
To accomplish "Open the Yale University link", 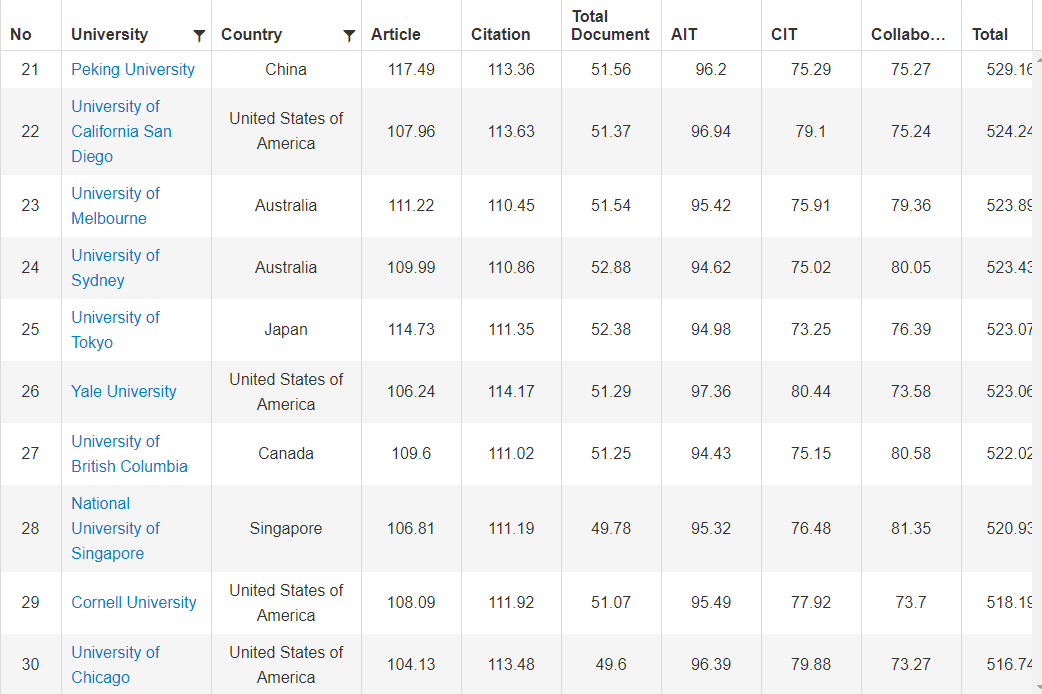I will pos(124,392).
